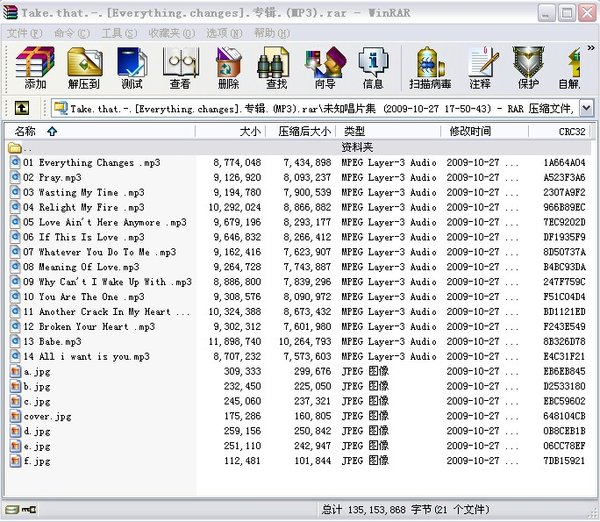Click the 添加 (Add) toolbar icon
Image resolution: width=600 pixels, height=522 pixels.
[35, 68]
